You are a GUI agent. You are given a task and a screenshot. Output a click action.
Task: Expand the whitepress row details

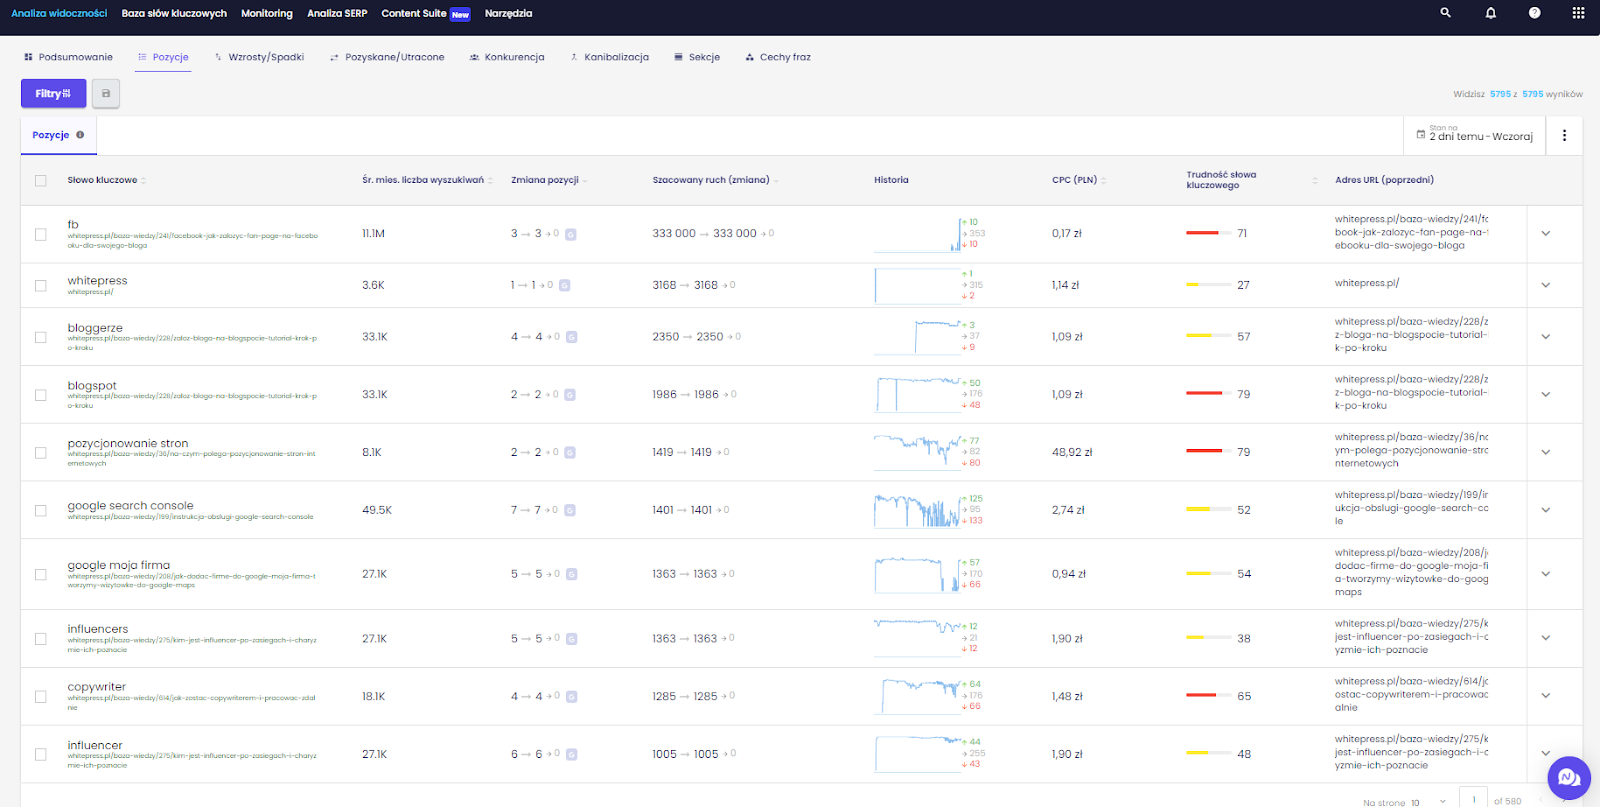pos(1546,285)
